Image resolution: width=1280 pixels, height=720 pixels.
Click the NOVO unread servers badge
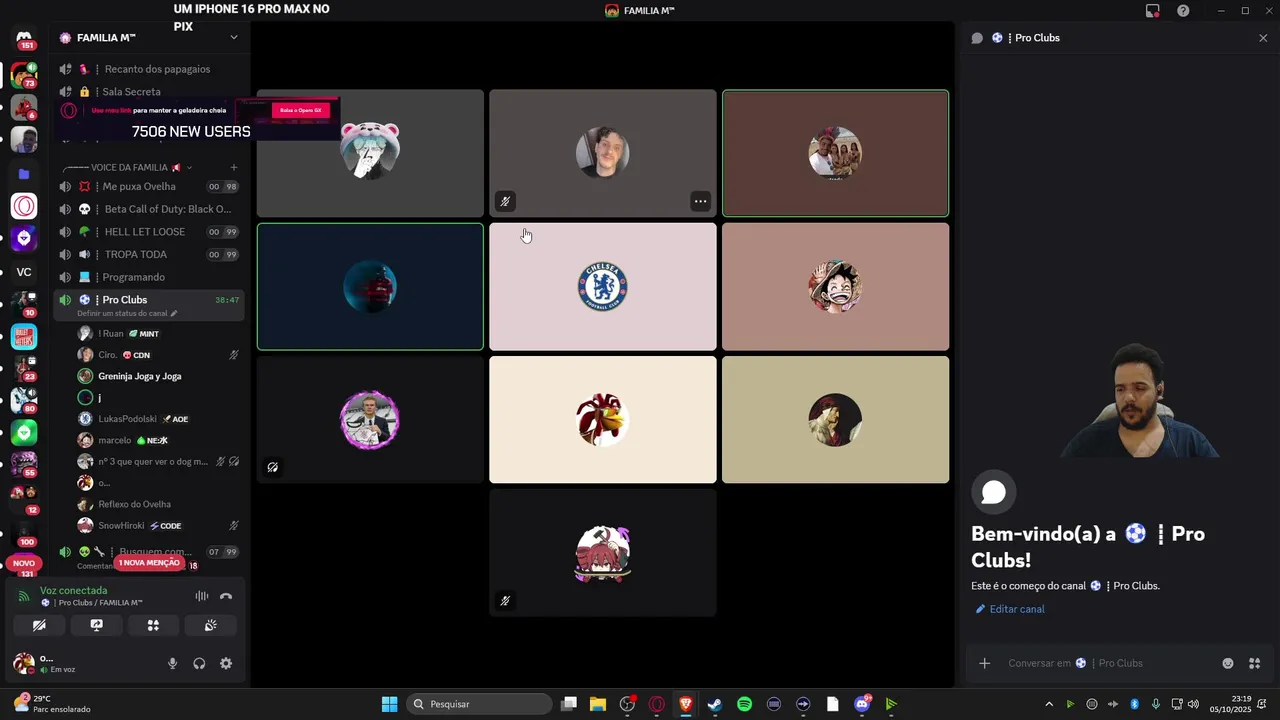[24, 563]
